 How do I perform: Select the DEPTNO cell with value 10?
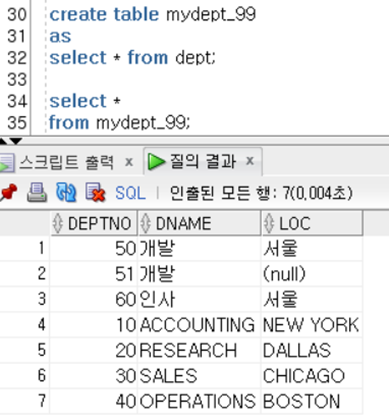[x=94, y=325]
